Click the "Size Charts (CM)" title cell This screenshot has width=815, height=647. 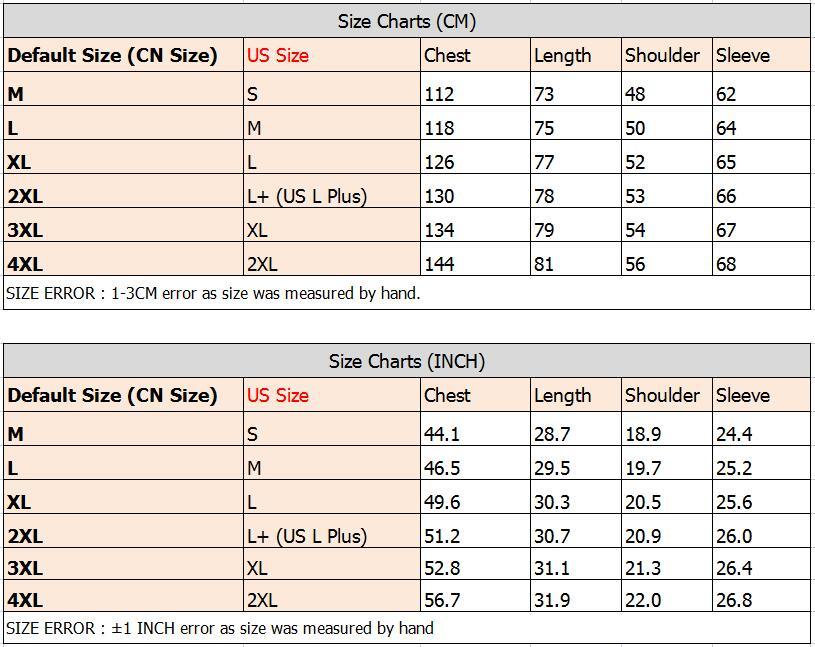click(x=406, y=21)
